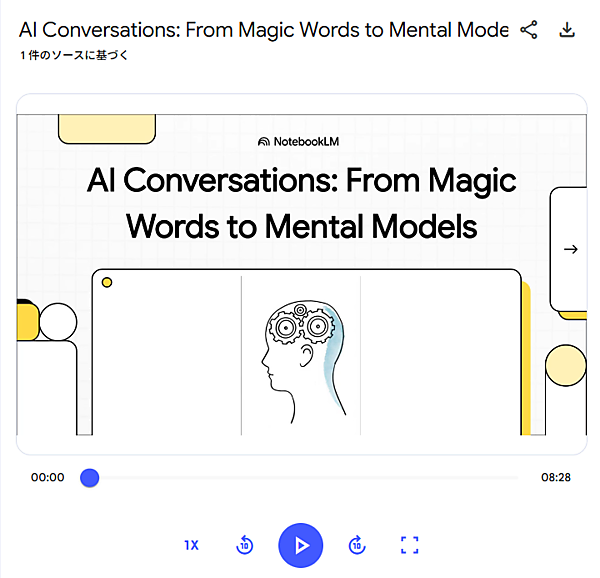The width and height of the screenshot is (600, 578).
Task: Click the small yellow dot on the card
Action: coord(107,283)
